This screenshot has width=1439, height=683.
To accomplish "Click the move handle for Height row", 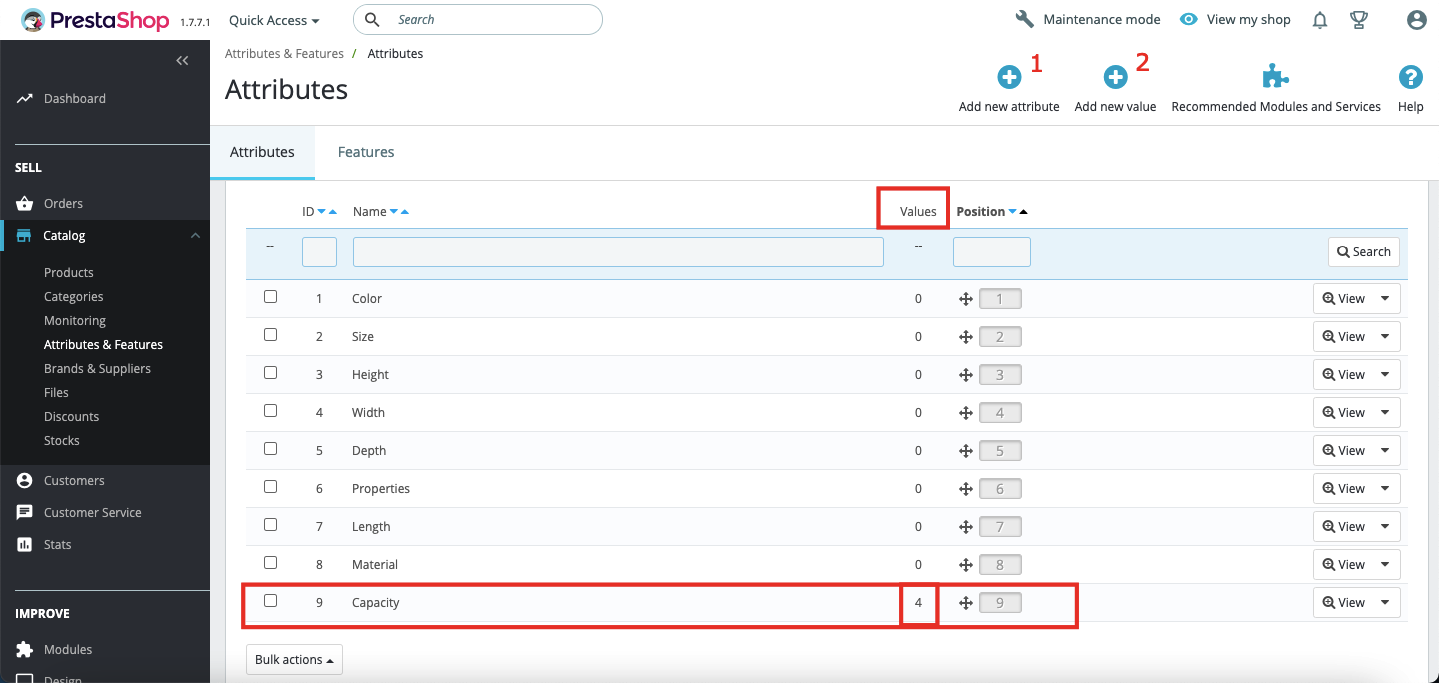I will point(966,375).
